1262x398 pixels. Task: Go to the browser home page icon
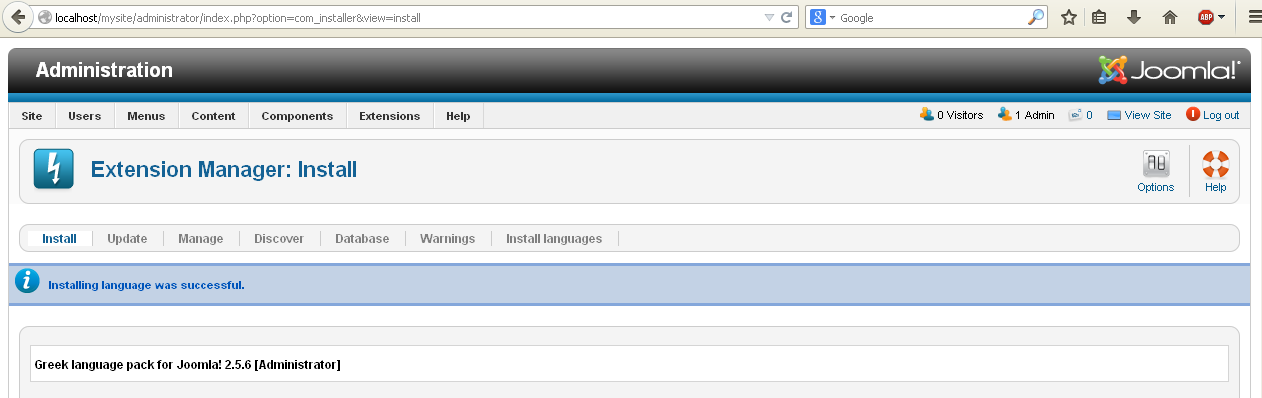pyautogui.click(x=1169, y=18)
